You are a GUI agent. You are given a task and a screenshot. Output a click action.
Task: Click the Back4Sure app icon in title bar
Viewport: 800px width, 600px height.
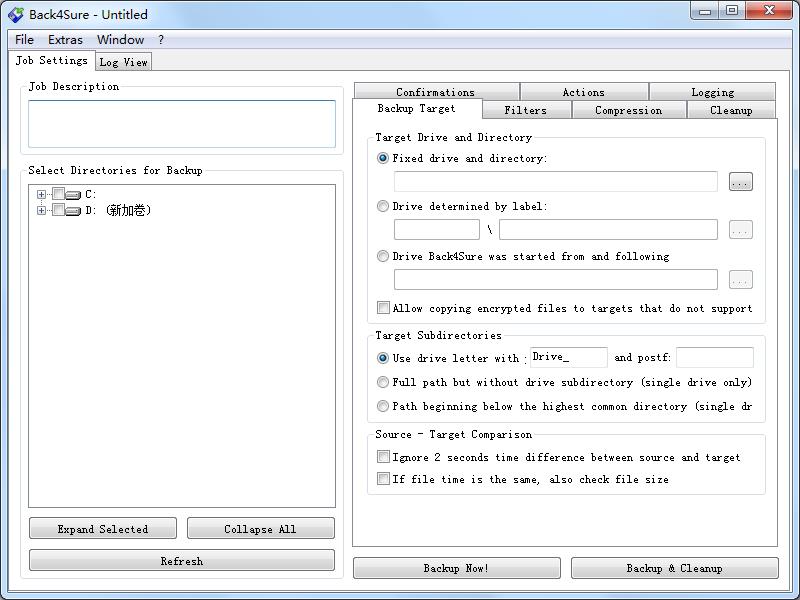click(15, 14)
